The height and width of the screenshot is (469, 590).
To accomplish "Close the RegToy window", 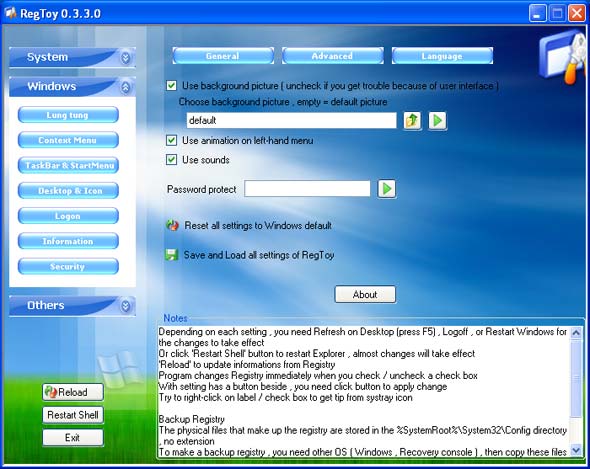I will tap(576, 14).
